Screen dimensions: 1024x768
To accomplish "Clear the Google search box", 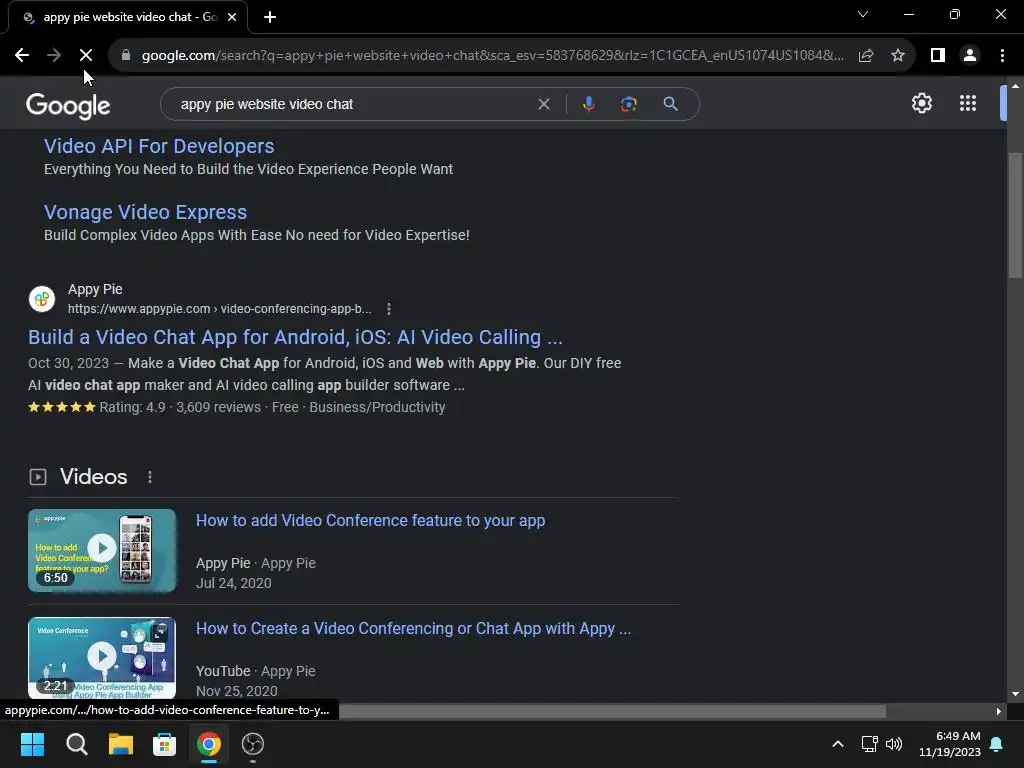I will (x=543, y=104).
